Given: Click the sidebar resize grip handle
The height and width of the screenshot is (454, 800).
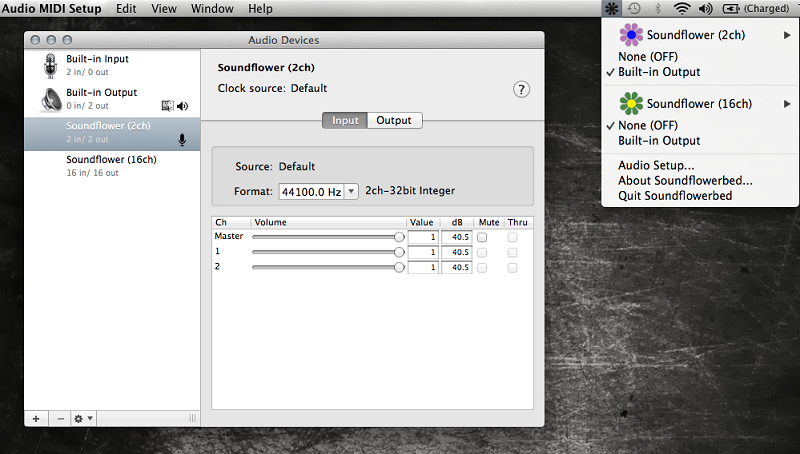Looking at the screenshot, I should pos(192,418).
